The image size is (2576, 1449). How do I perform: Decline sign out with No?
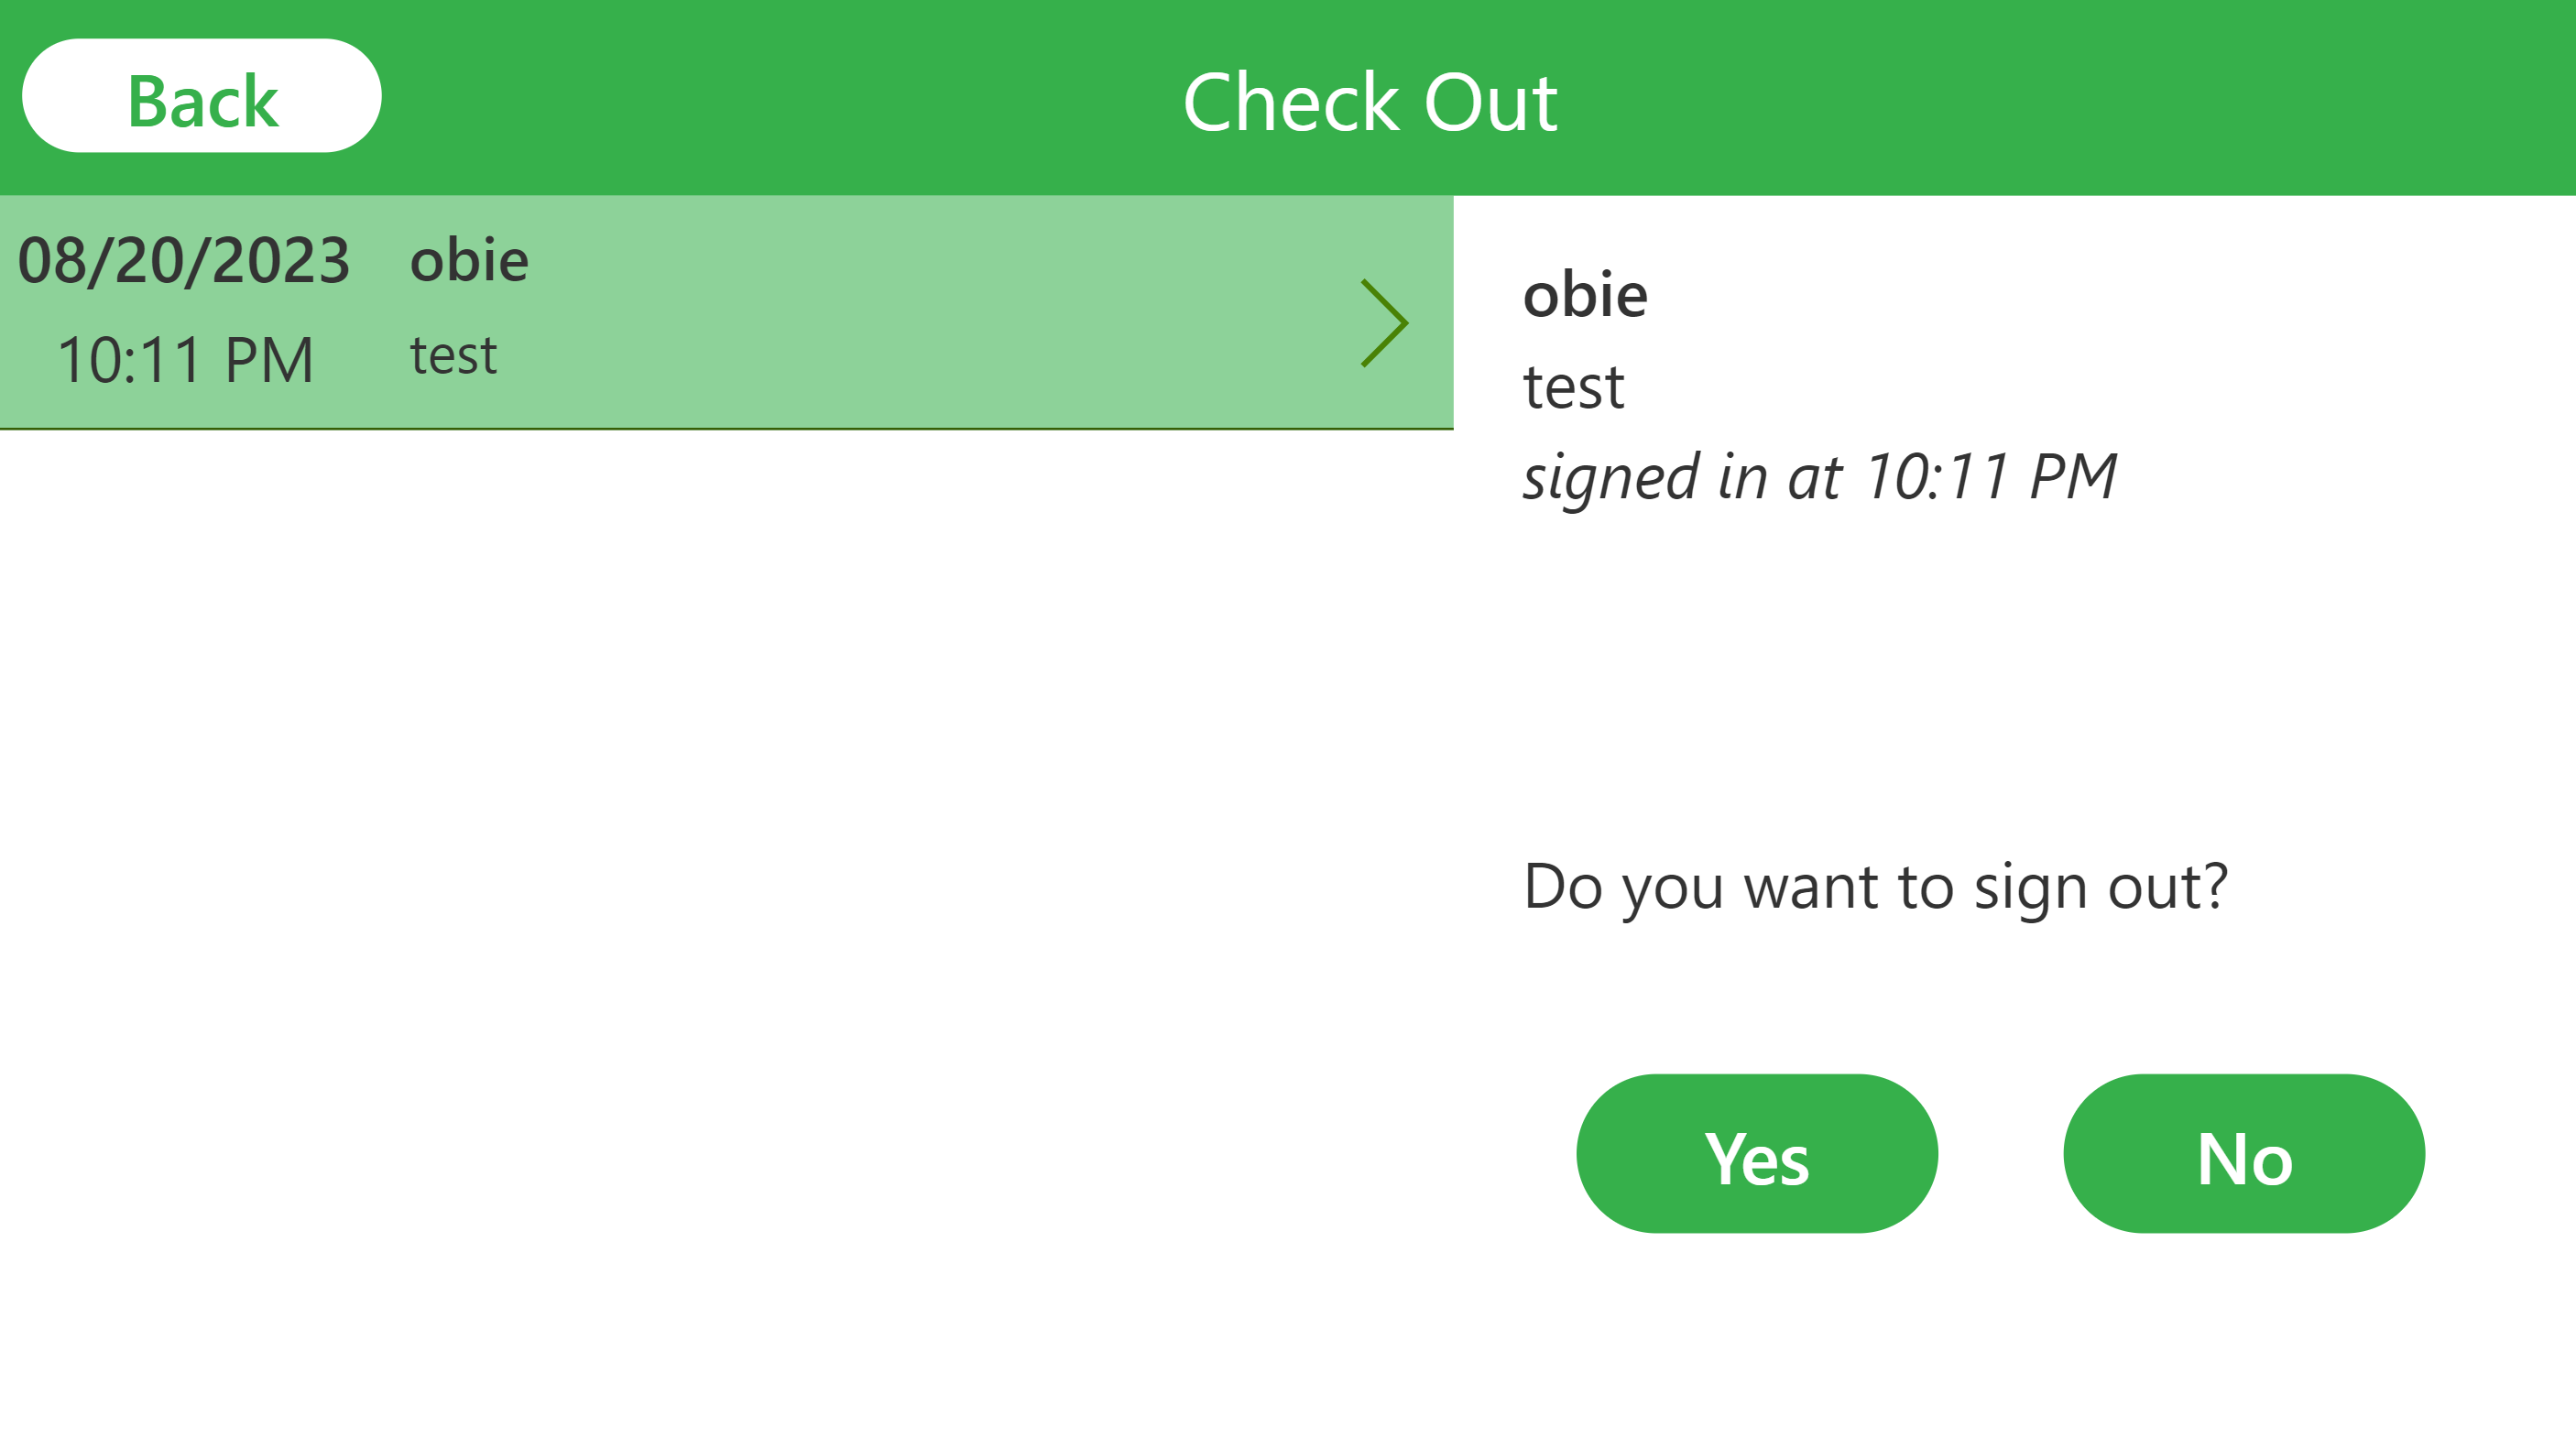pyautogui.click(x=2243, y=1154)
